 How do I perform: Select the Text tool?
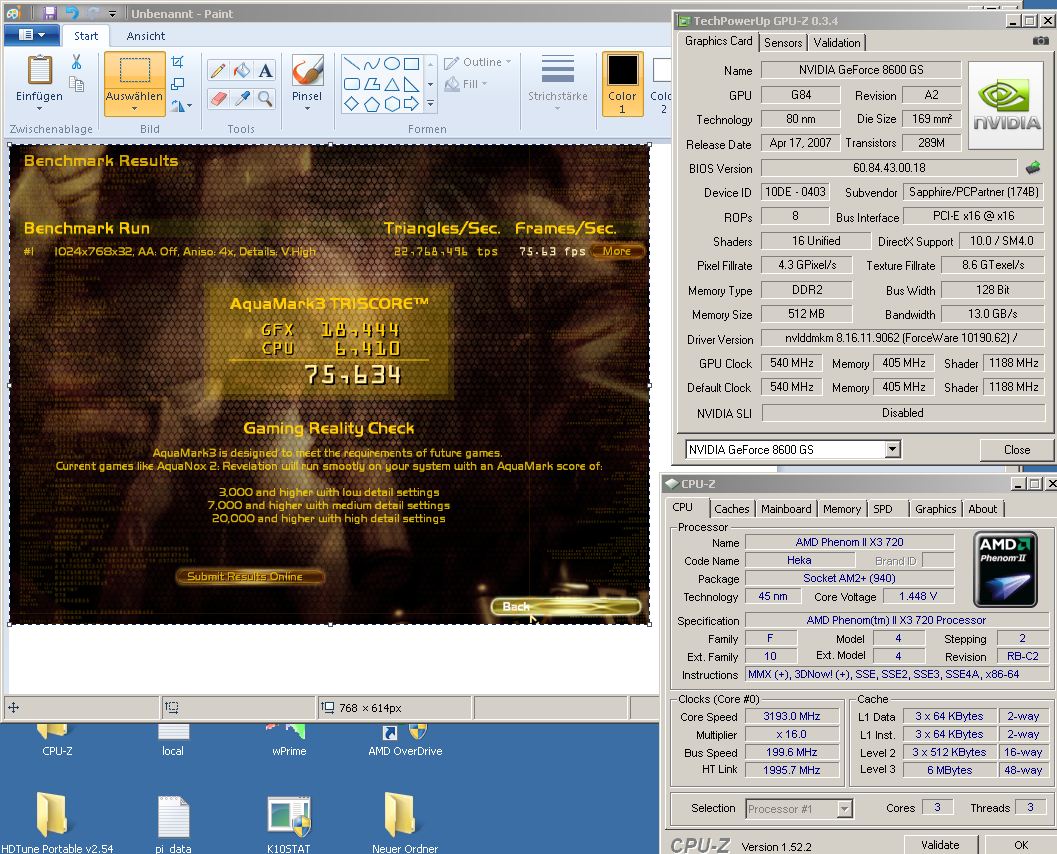click(x=266, y=70)
